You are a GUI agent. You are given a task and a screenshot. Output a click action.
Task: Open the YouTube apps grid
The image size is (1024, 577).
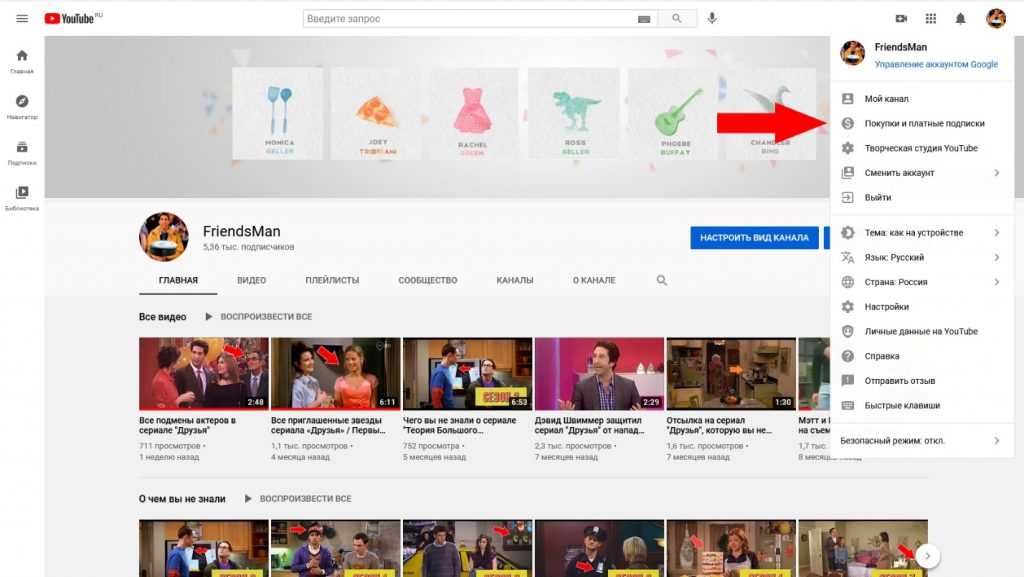tap(931, 18)
